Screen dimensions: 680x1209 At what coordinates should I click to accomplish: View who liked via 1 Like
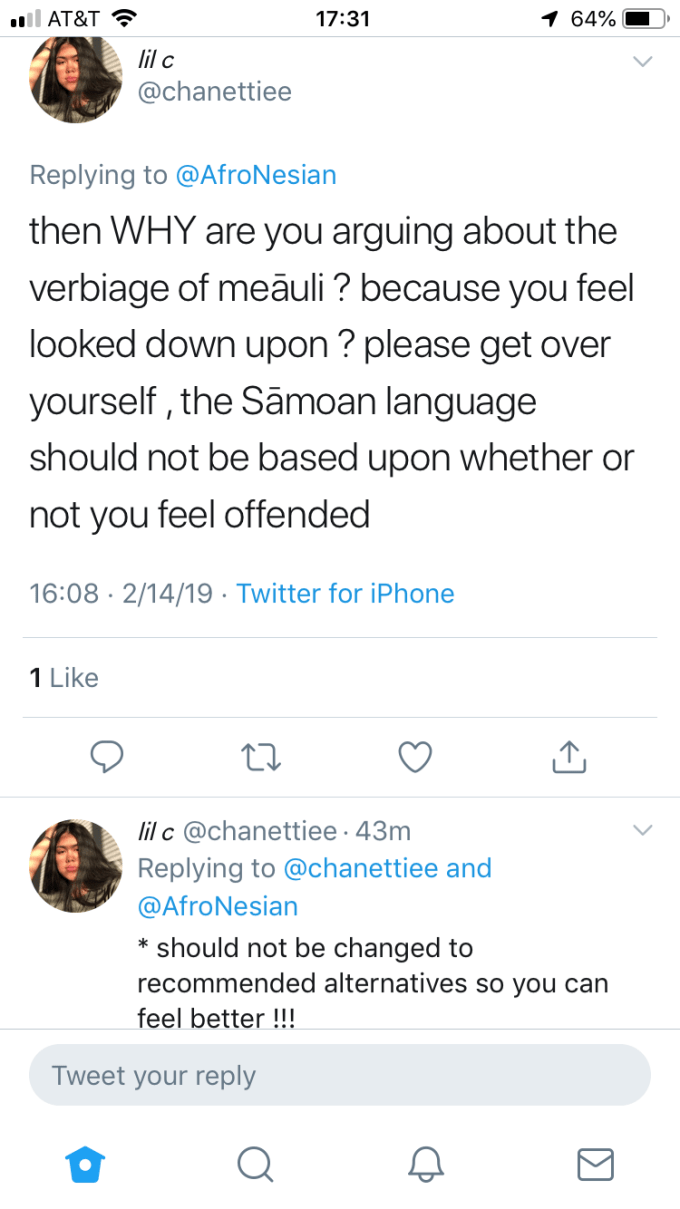tap(64, 678)
